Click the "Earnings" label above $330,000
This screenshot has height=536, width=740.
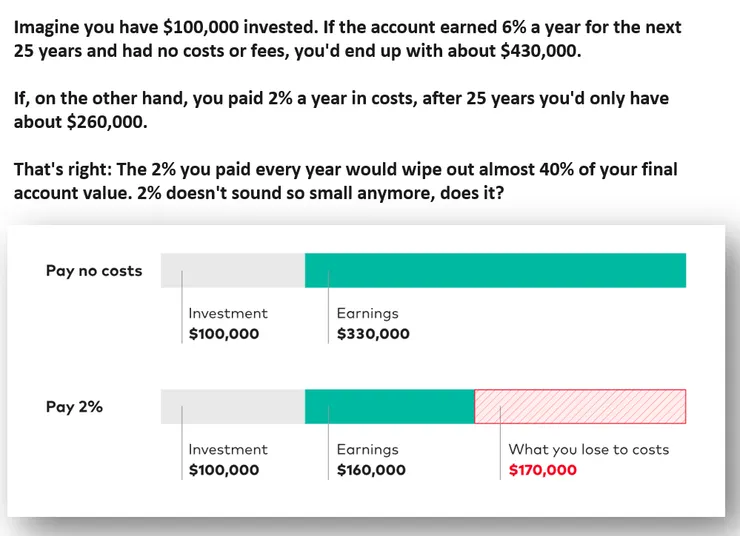tap(367, 313)
